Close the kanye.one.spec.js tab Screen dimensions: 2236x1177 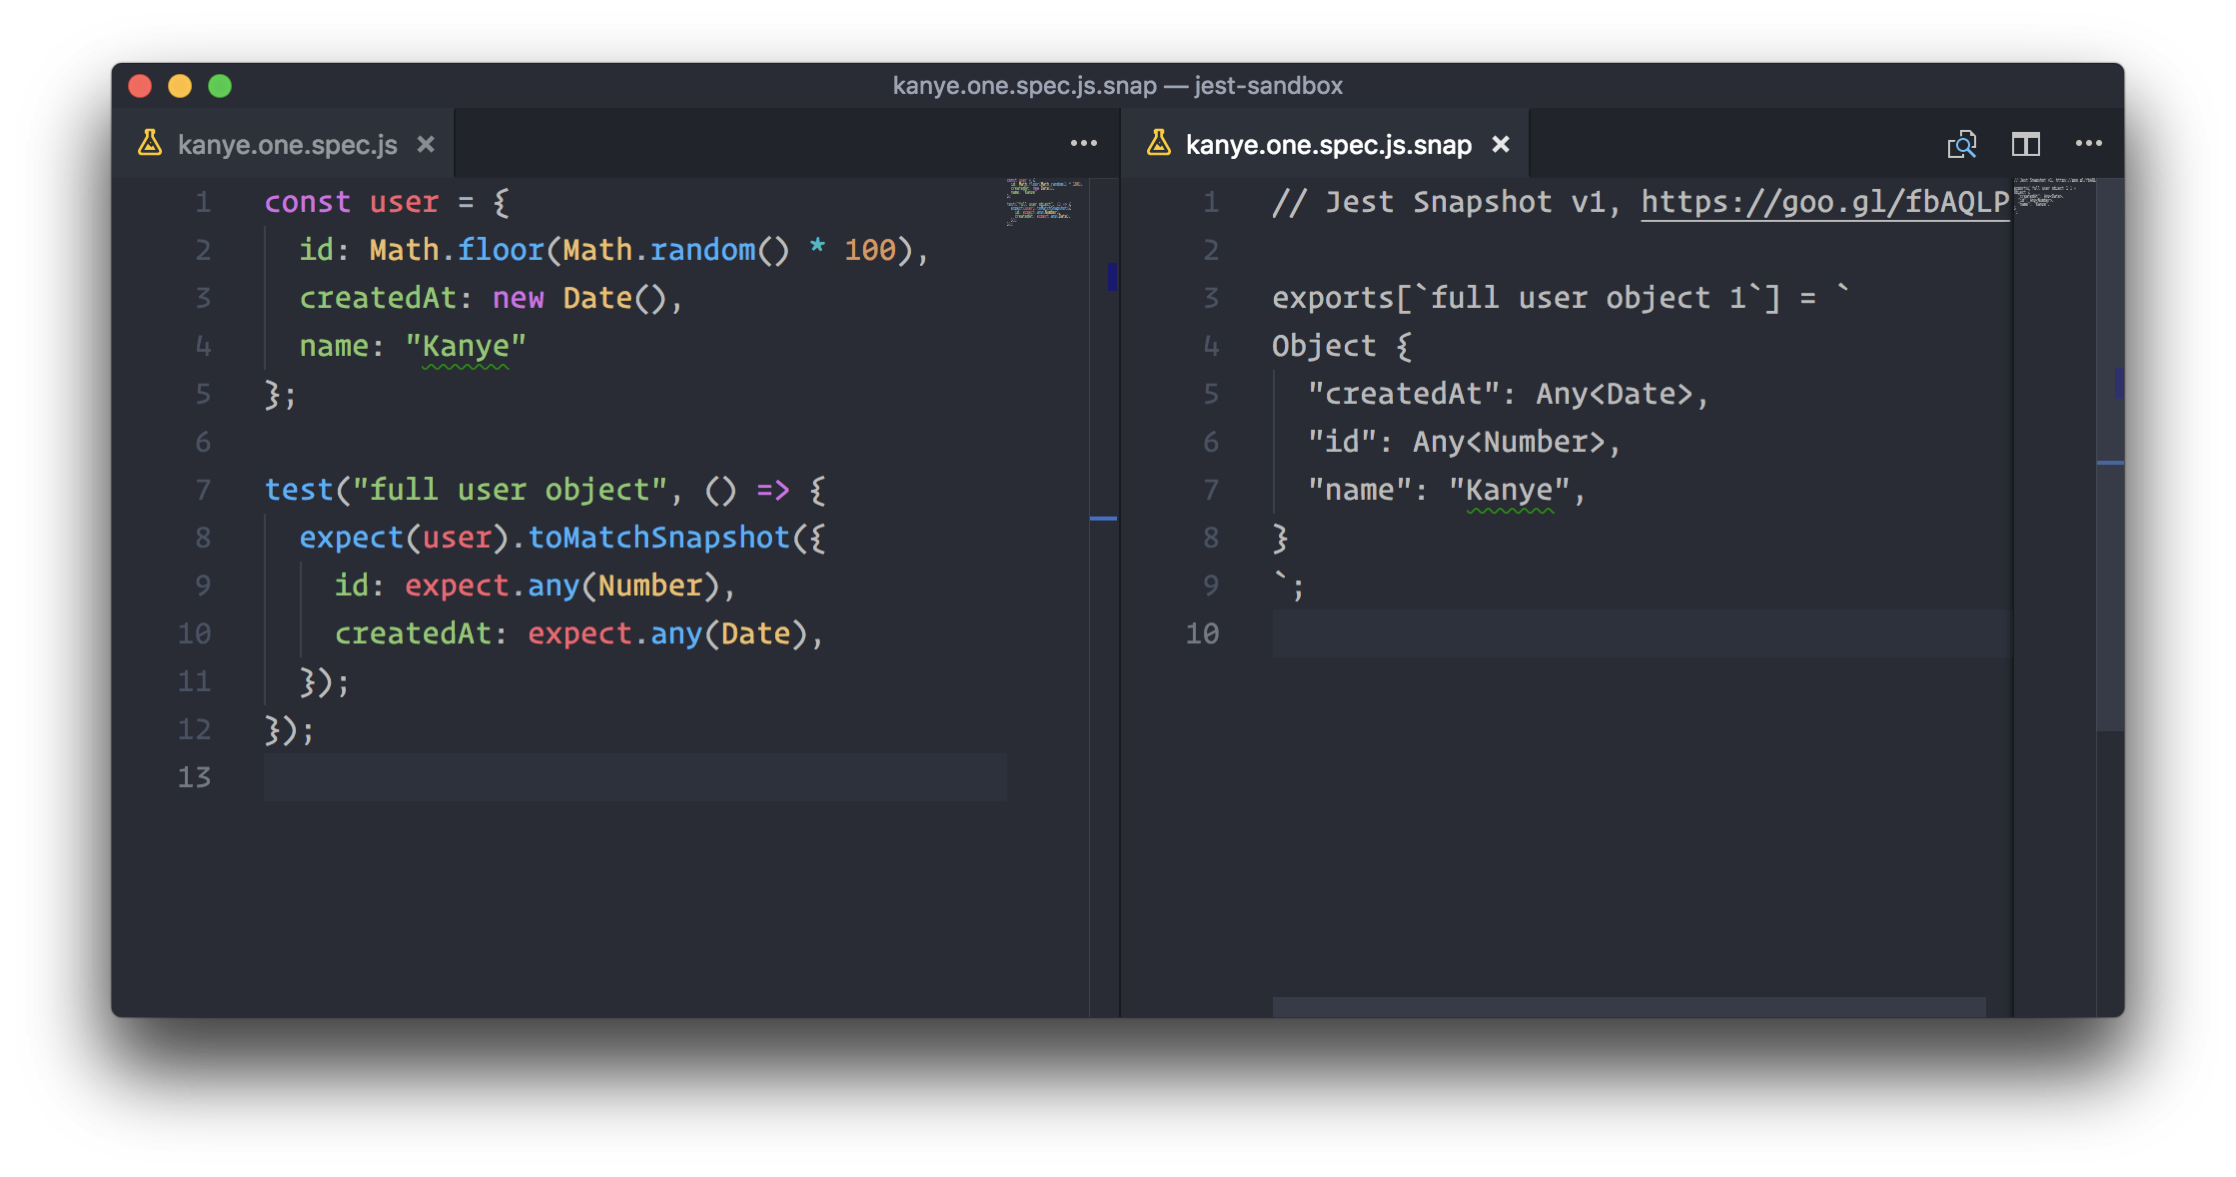pyautogui.click(x=426, y=144)
